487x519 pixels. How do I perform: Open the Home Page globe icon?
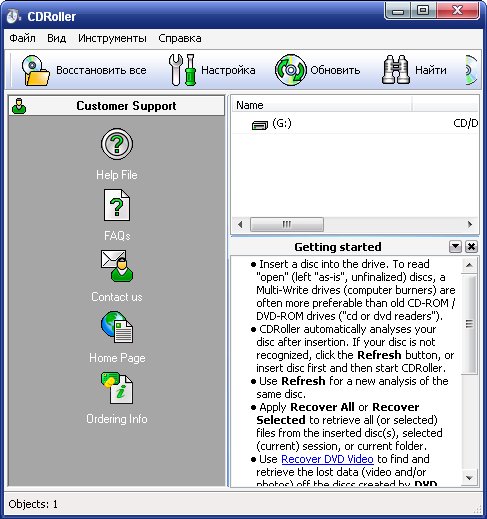[x=117, y=327]
